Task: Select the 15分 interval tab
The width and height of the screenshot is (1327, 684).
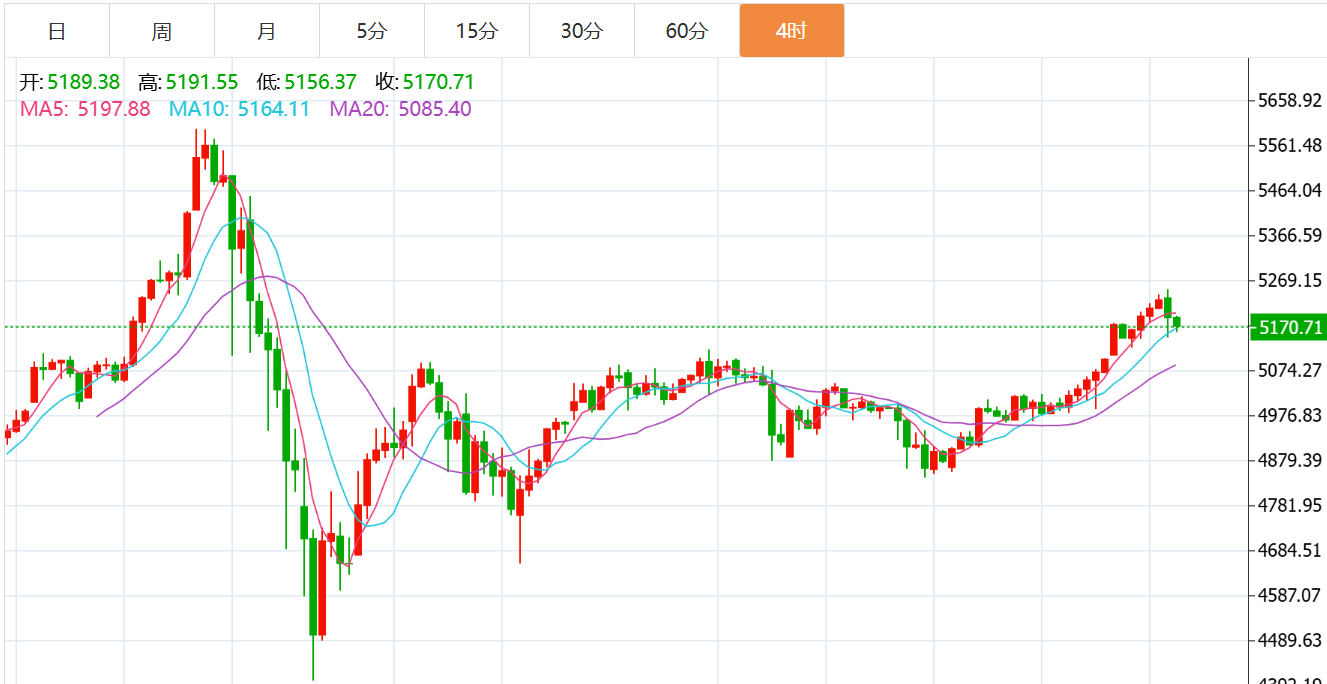Action: pyautogui.click(x=477, y=31)
